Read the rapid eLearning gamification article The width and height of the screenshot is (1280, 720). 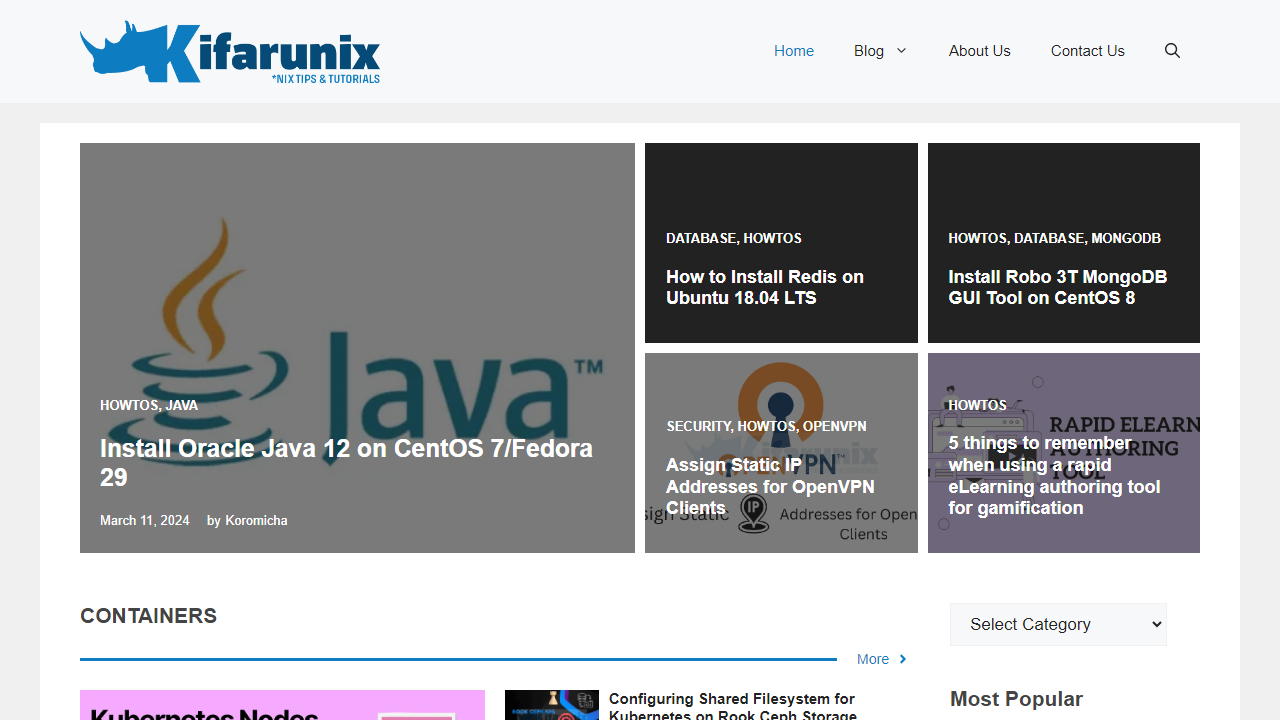(x=1054, y=475)
